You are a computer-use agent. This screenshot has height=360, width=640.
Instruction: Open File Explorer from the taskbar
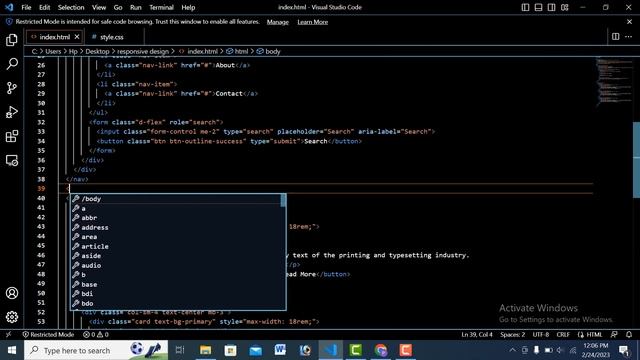[205, 350]
